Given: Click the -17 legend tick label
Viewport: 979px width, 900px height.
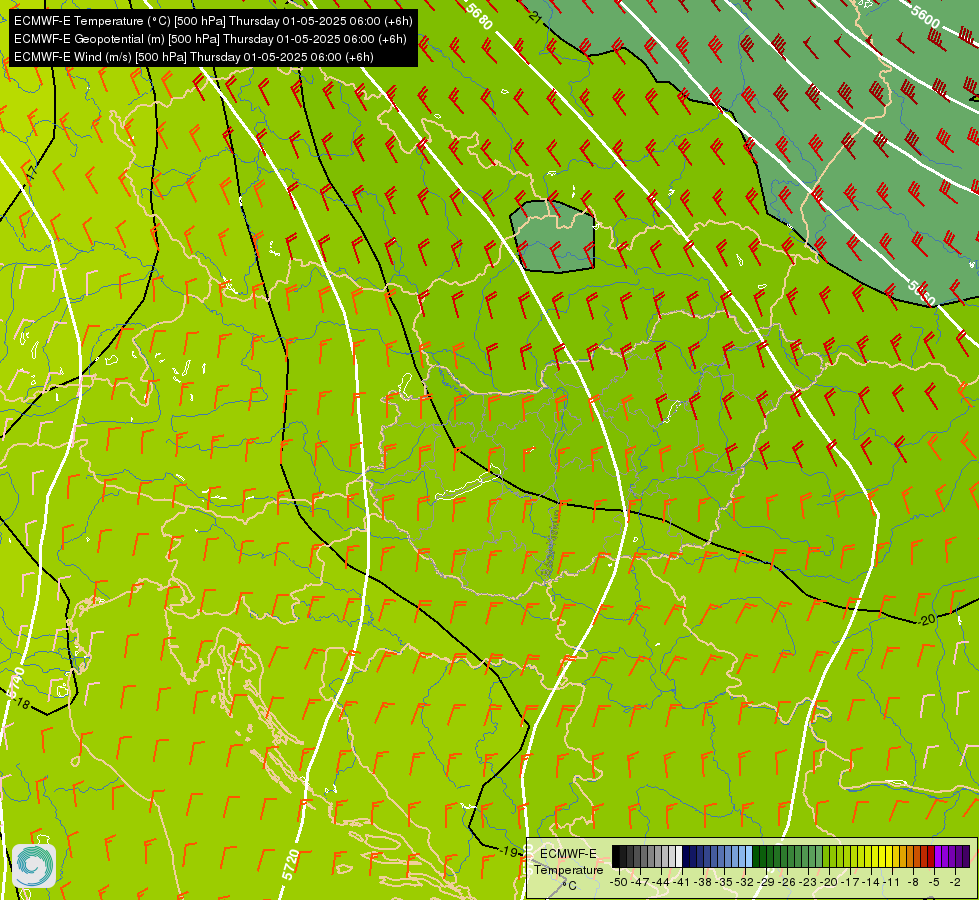Looking at the screenshot, I should coord(850,882).
